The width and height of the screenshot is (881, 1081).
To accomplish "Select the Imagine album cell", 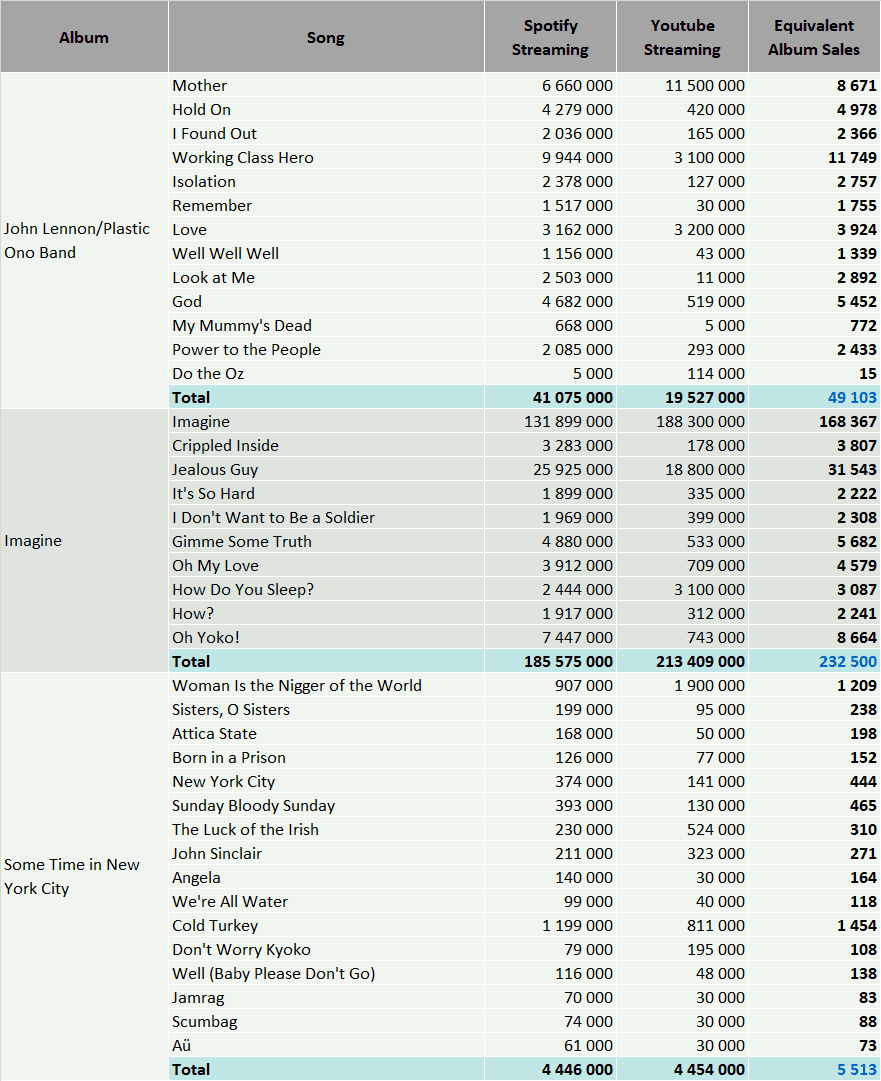I will pyautogui.click(x=84, y=540).
